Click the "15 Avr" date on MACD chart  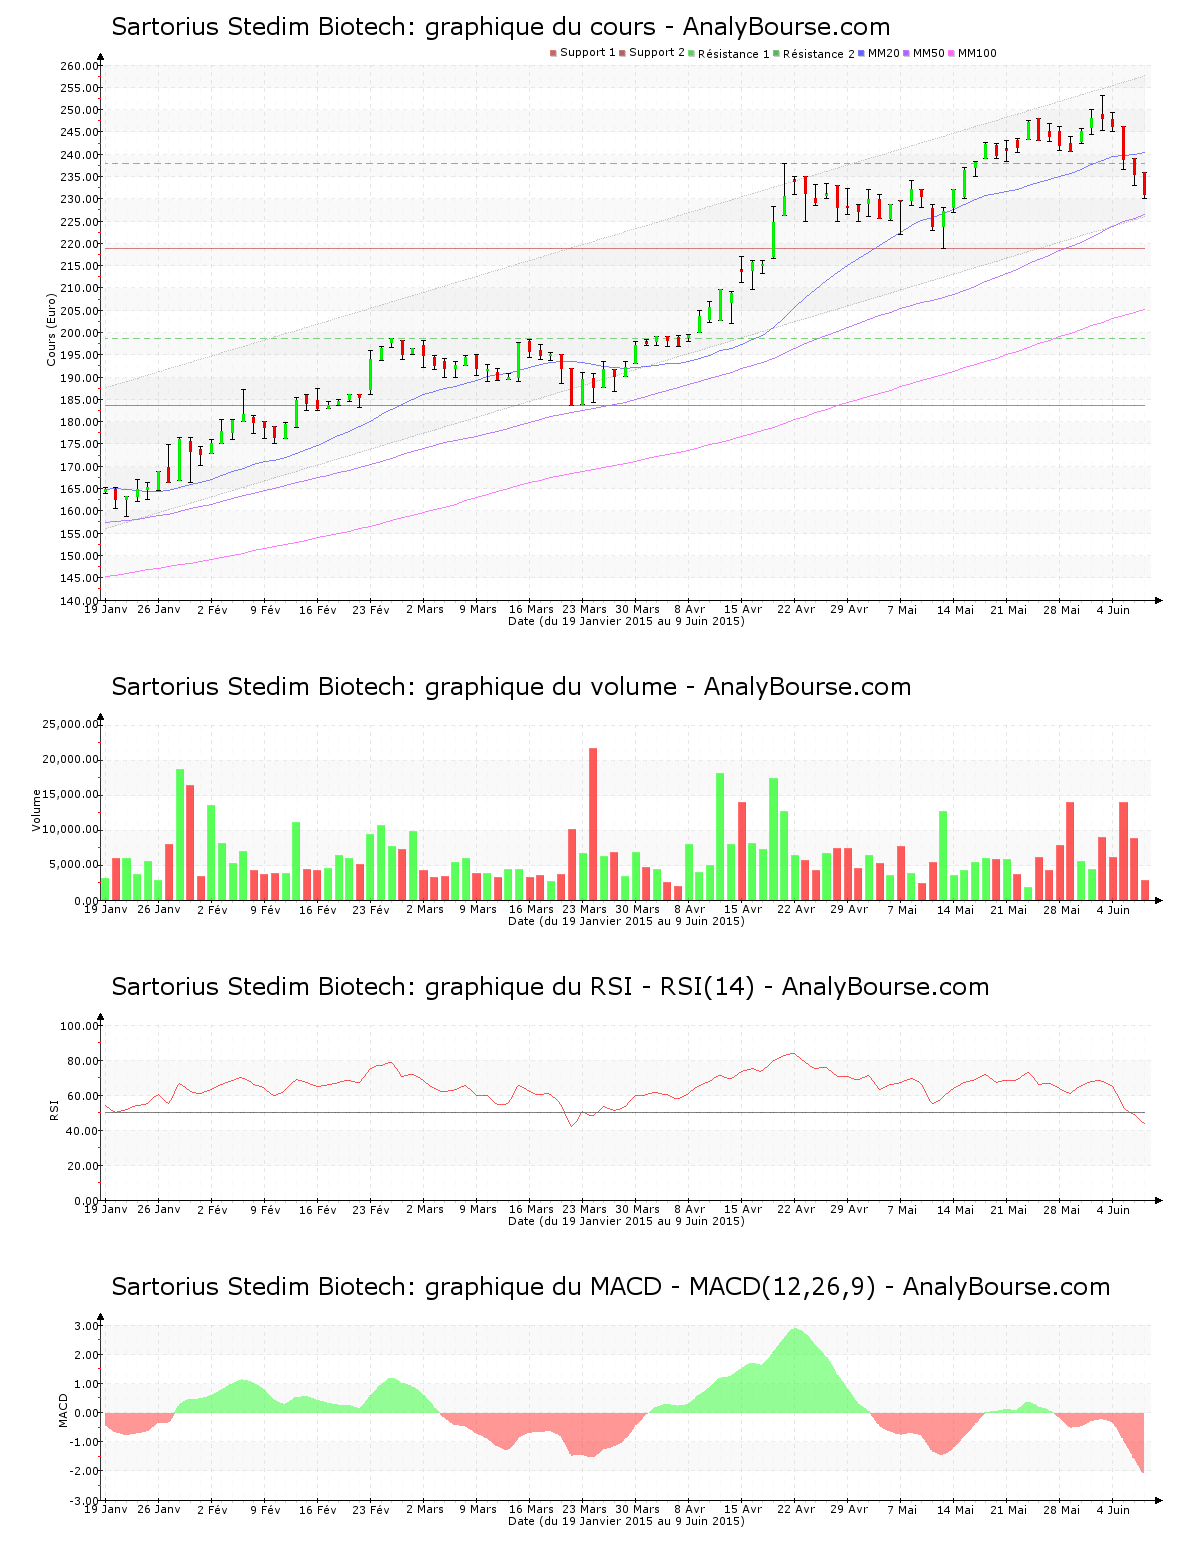(743, 1509)
